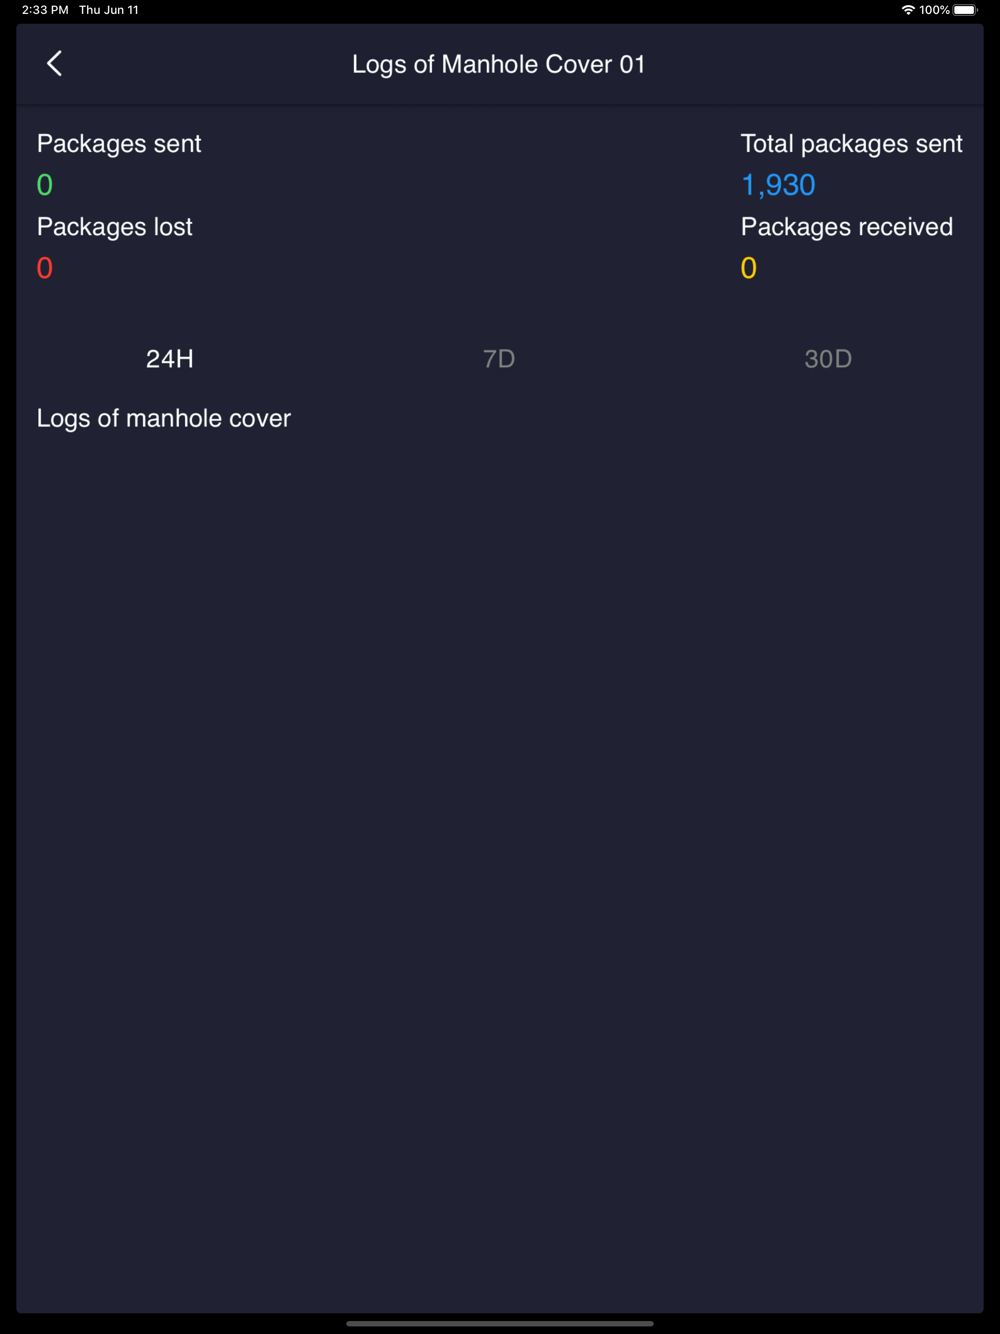The width and height of the screenshot is (1000, 1334).
Task: Switch to the 7D tab
Action: [x=499, y=359]
